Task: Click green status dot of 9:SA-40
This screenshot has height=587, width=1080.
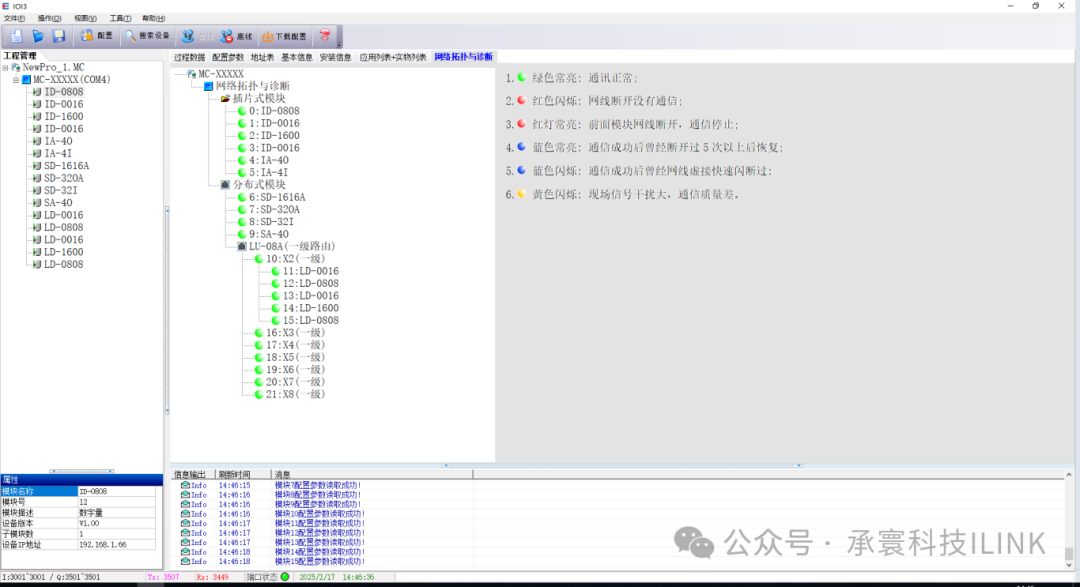Action: tap(242, 234)
